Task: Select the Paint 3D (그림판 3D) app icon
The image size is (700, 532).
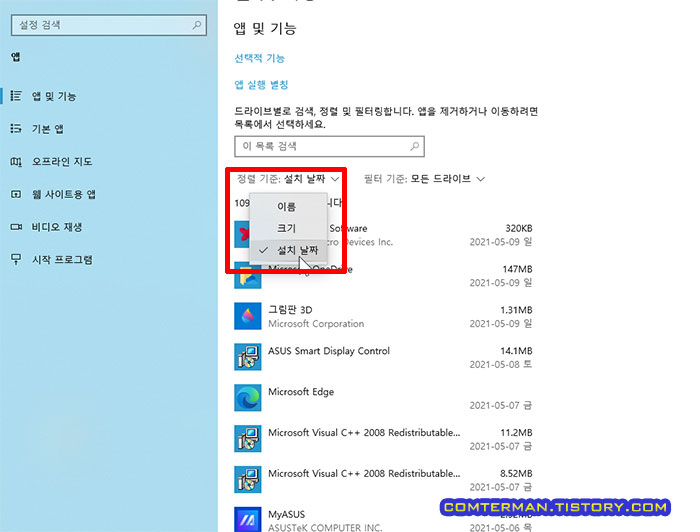Action: (248, 316)
